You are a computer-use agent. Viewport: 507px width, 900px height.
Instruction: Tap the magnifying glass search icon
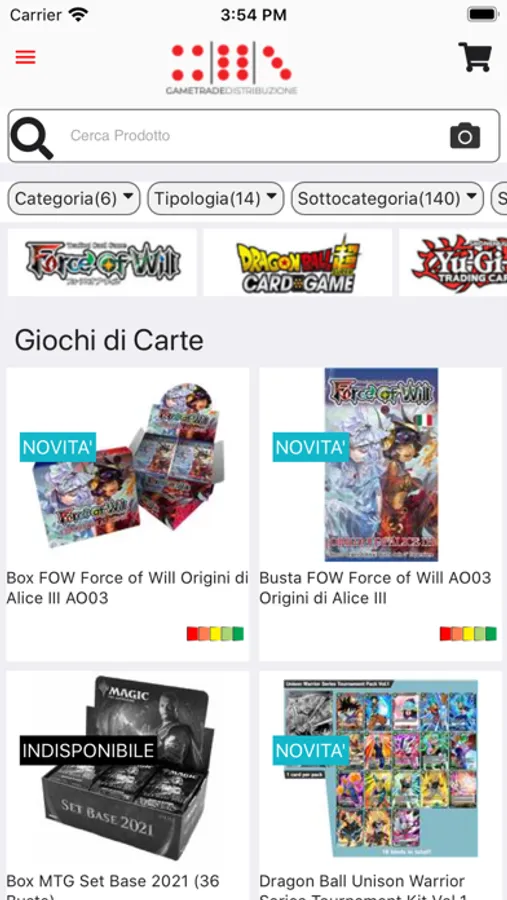32,138
